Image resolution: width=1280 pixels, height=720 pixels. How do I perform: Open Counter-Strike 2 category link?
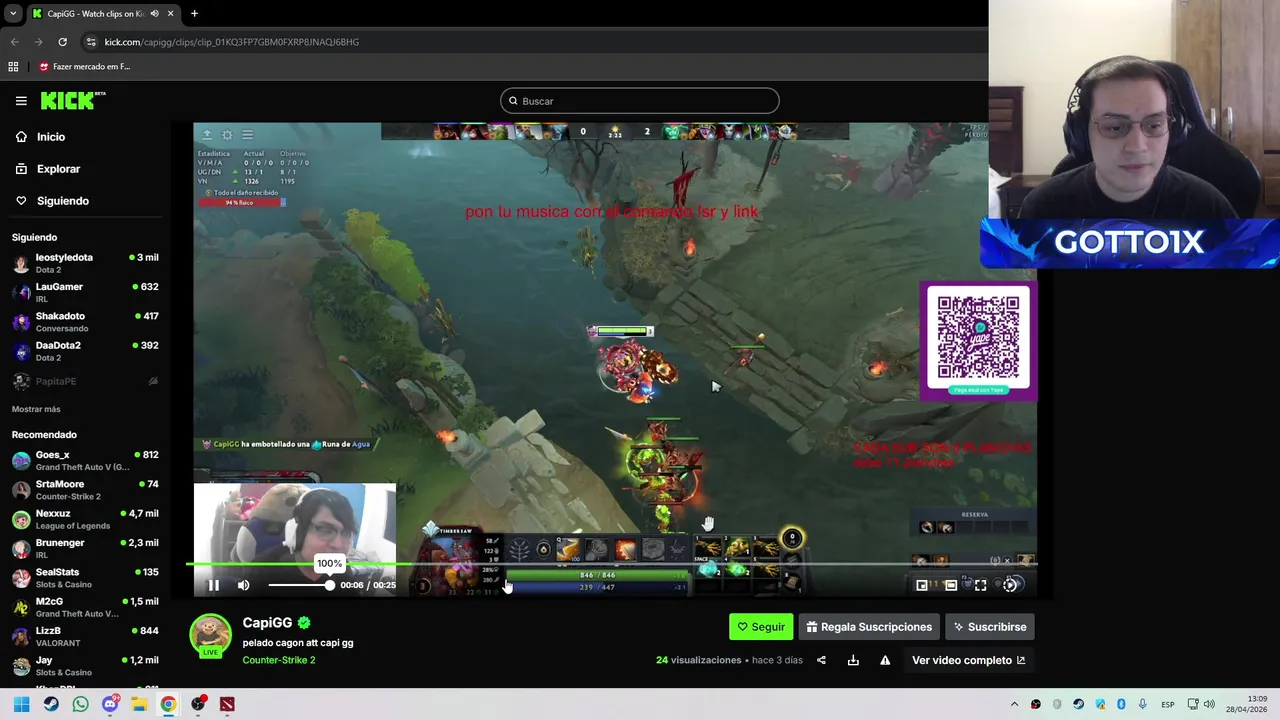coord(278,660)
